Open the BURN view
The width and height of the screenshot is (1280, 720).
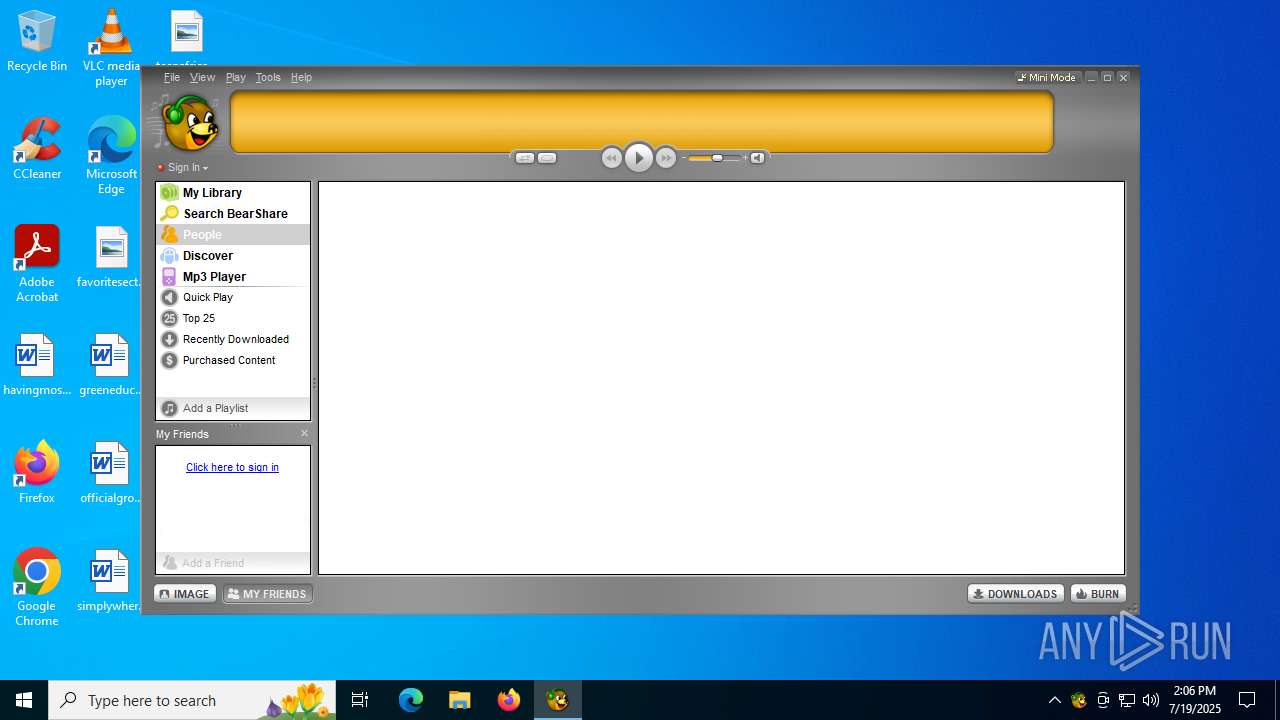1098,594
